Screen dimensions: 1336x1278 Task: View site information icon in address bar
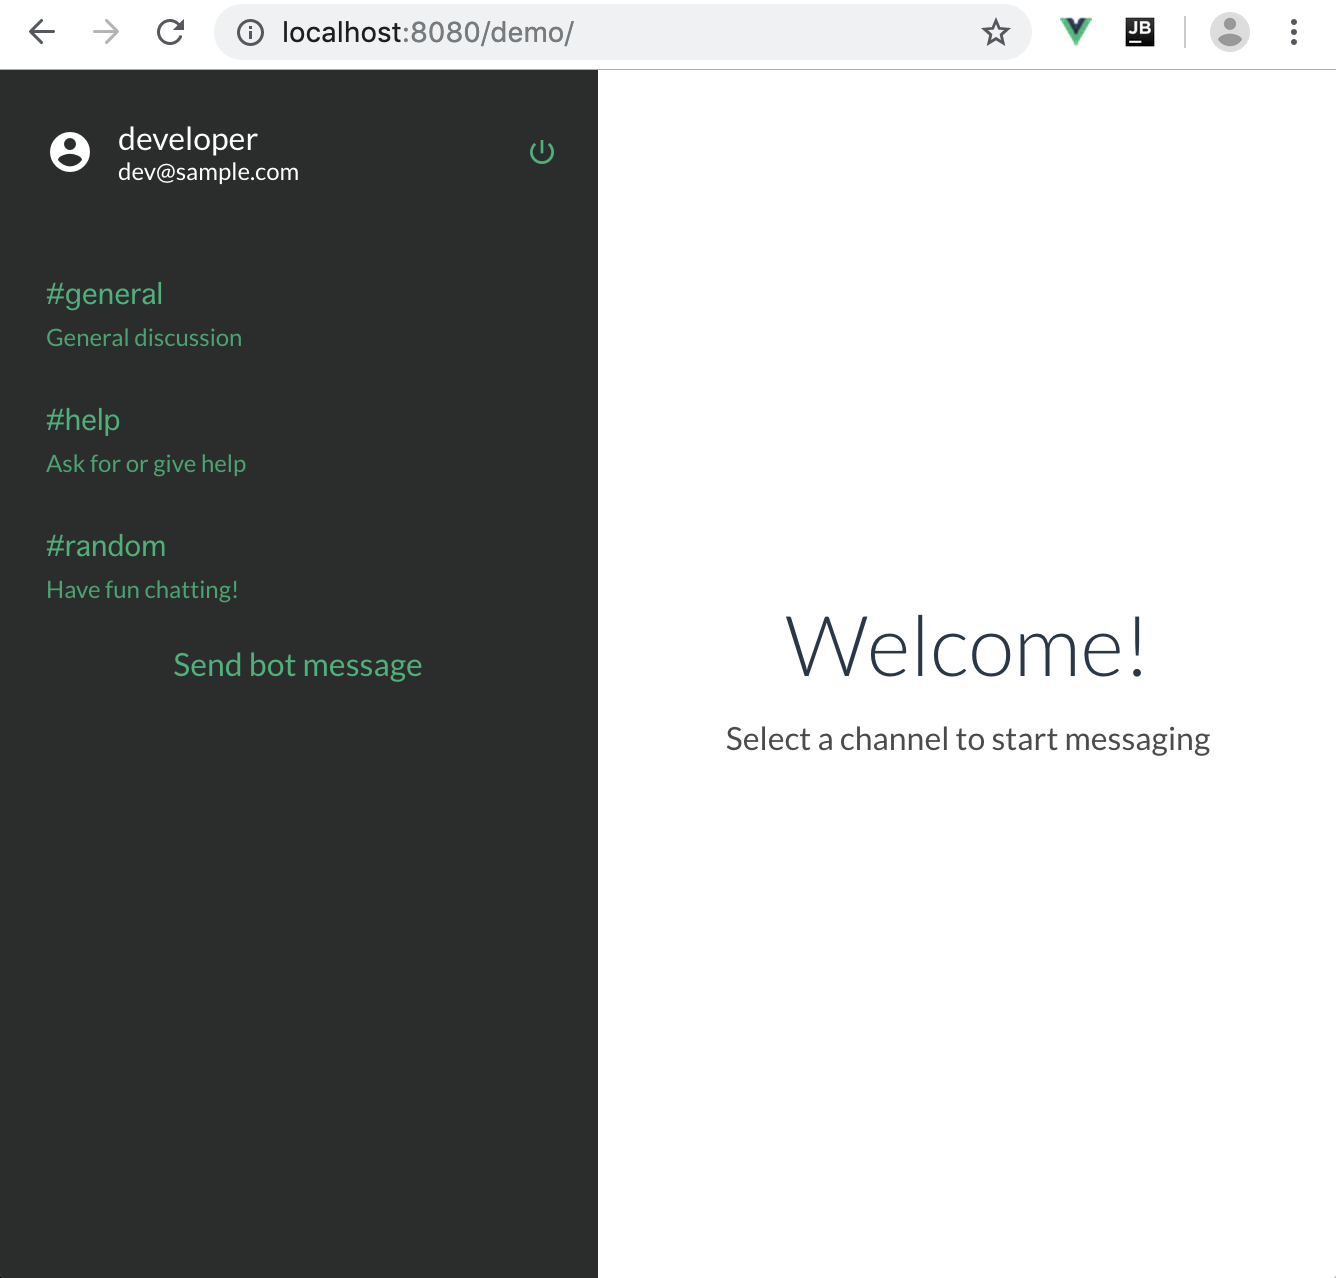click(x=250, y=33)
